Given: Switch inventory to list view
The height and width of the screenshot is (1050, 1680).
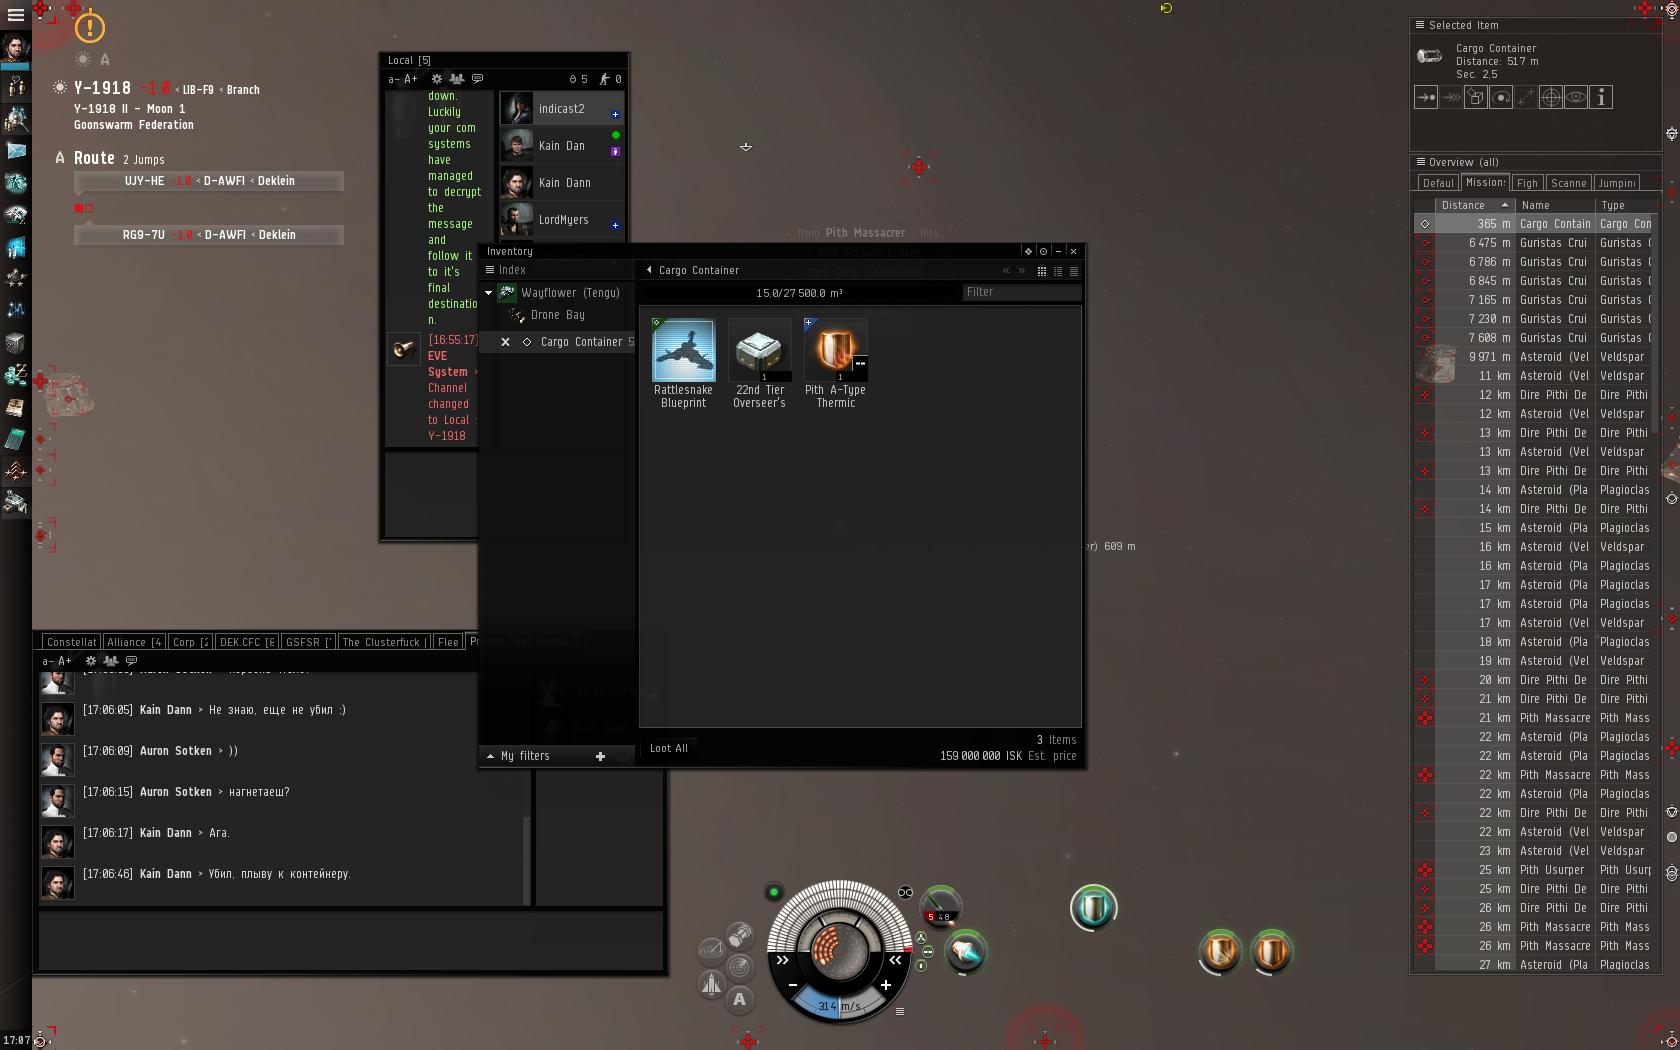Looking at the screenshot, I should pos(1074,271).
